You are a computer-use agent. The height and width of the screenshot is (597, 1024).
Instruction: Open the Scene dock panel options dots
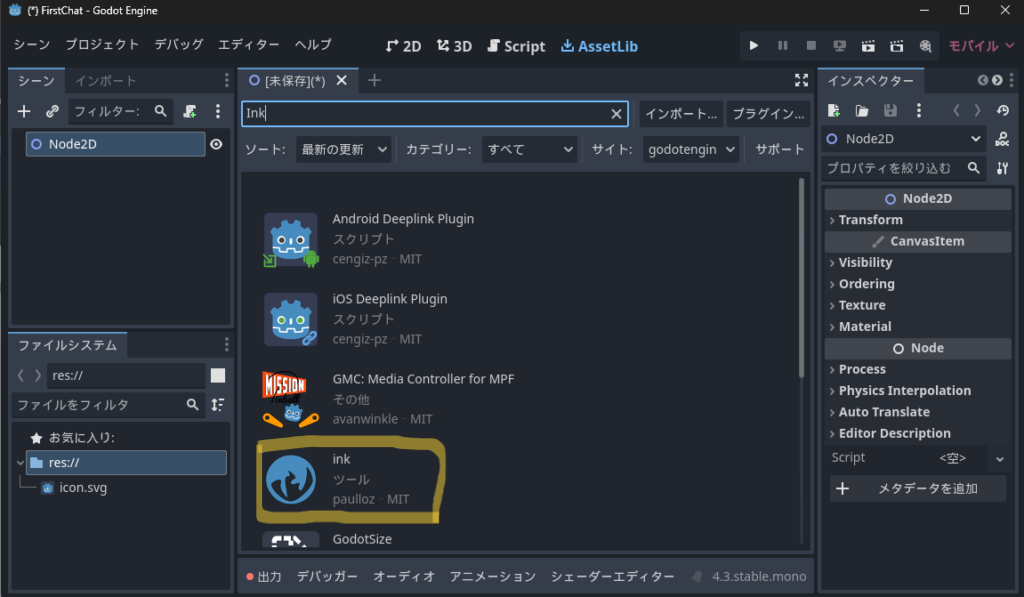227,80
